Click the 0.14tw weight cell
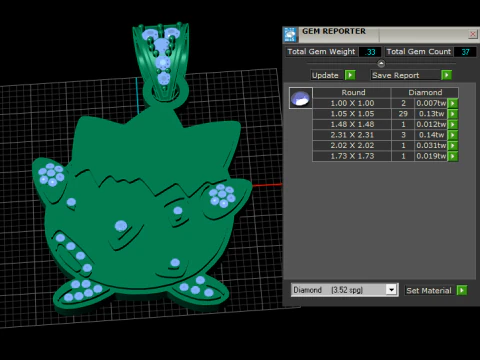The image size is (480, 360). (431, 135)
